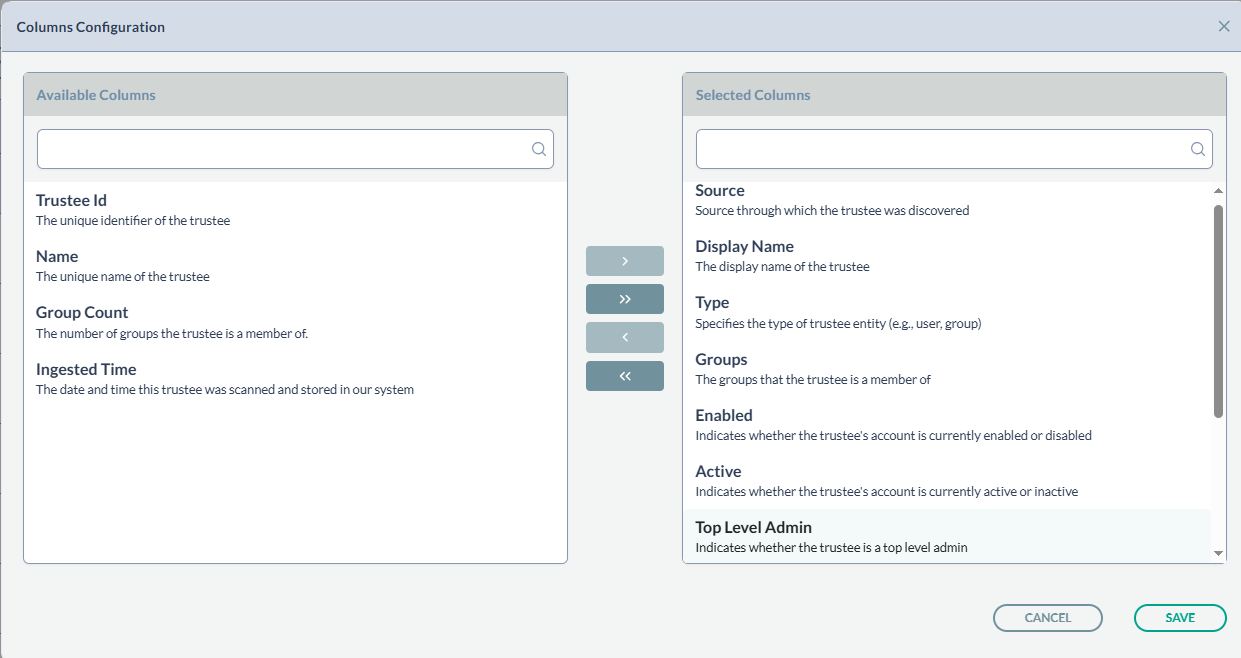Click the move all right double-arrow button
This screenshot has height=658, width=1241.
[x=625, y=299]
